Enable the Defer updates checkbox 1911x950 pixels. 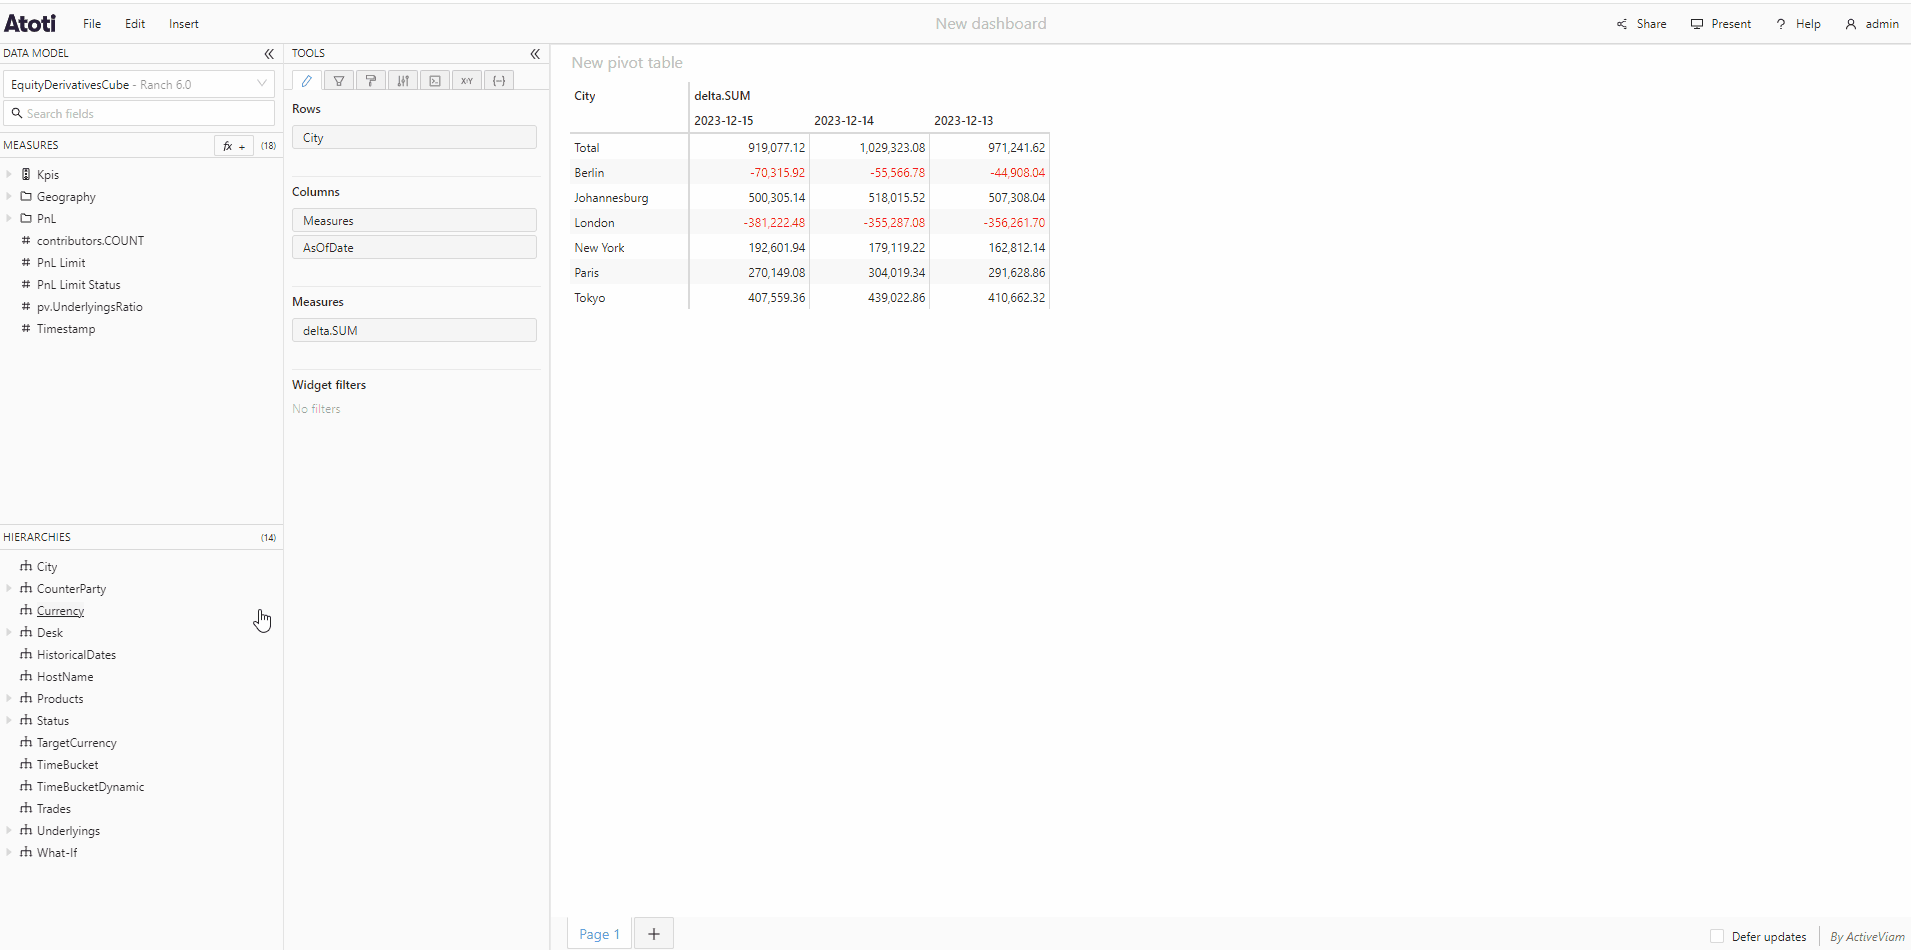(1717, 937)
